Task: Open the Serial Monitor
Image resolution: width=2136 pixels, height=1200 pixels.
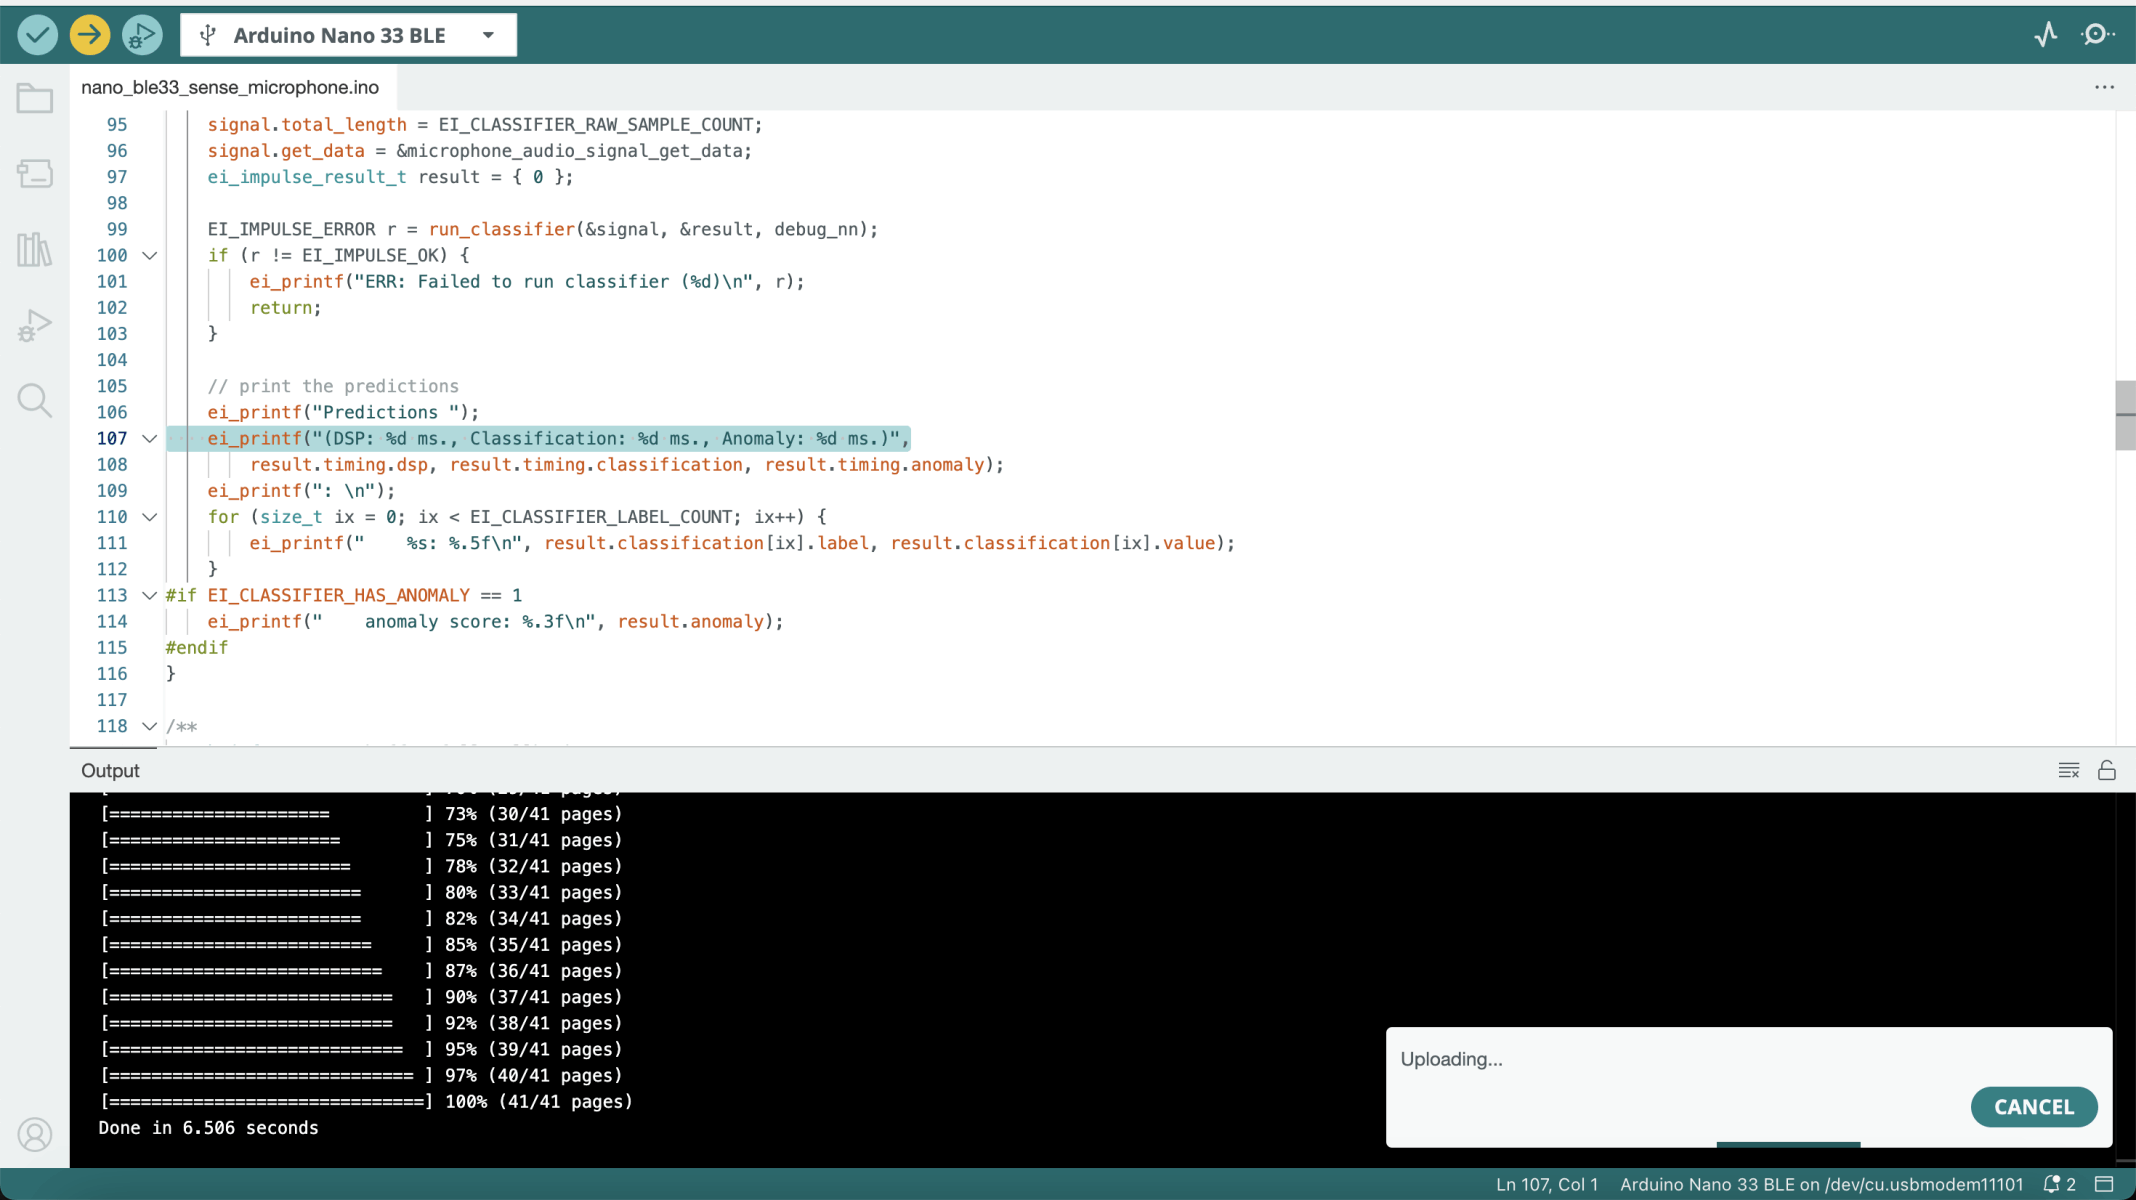Action: 2097,35
